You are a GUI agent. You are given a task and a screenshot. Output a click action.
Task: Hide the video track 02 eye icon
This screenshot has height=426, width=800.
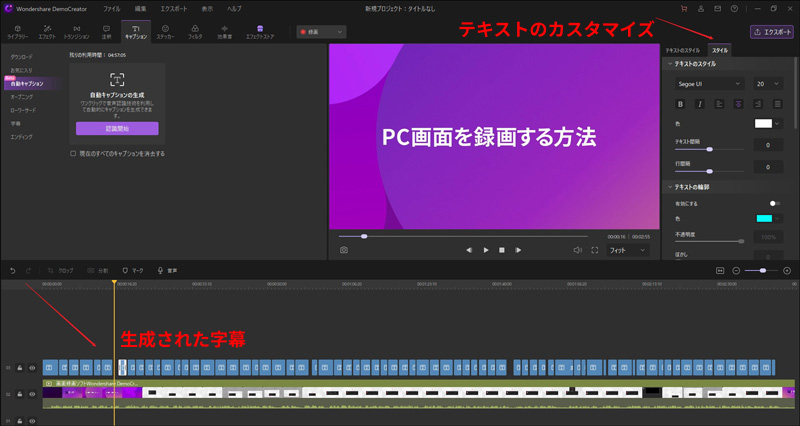32,394
